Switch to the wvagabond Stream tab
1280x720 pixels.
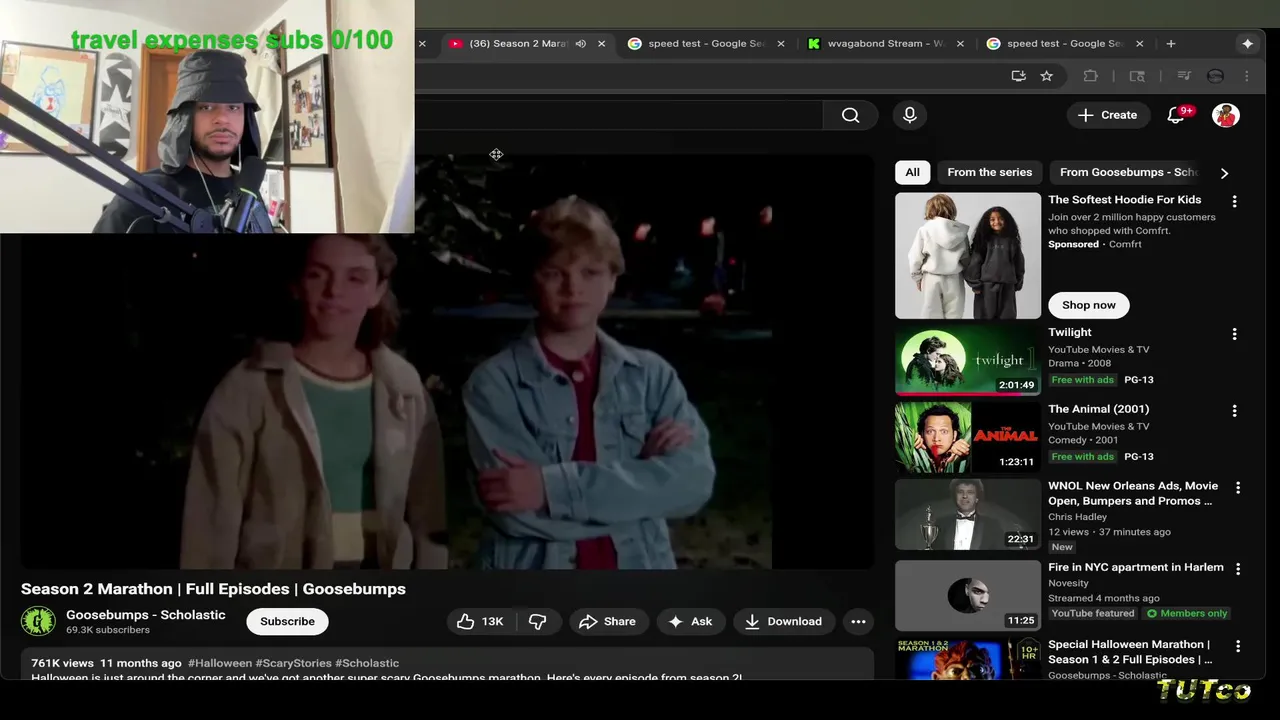click(x=885, y=44)
